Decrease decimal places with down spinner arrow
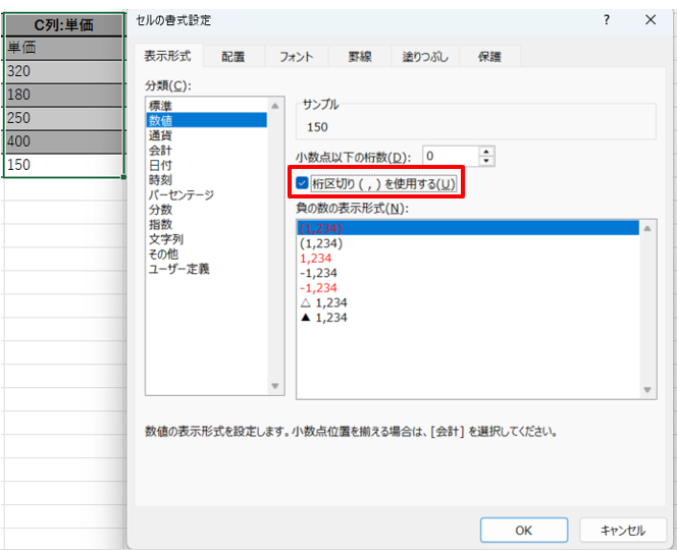This screenshot has height=551, width=677. pos(487,161)
